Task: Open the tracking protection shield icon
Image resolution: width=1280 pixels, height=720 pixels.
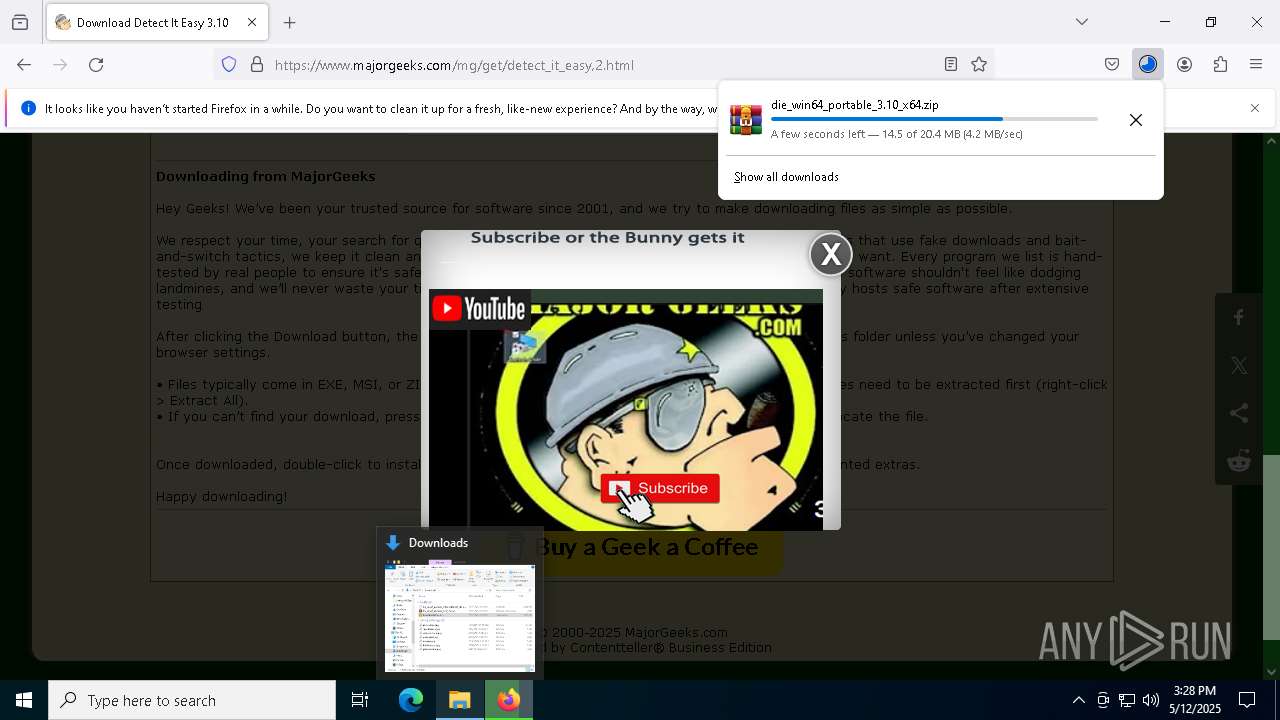Action: (x=229, y=65)
